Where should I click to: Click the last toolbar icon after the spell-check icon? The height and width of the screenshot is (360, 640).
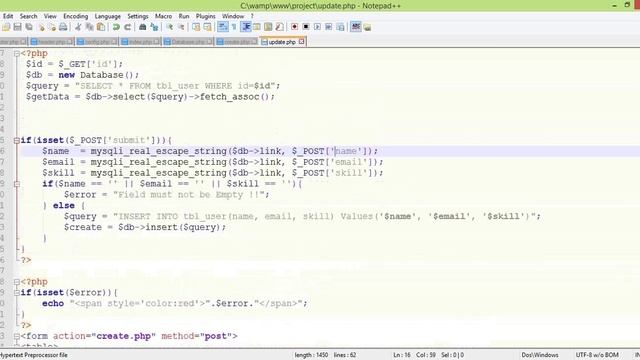click(367, 27)
